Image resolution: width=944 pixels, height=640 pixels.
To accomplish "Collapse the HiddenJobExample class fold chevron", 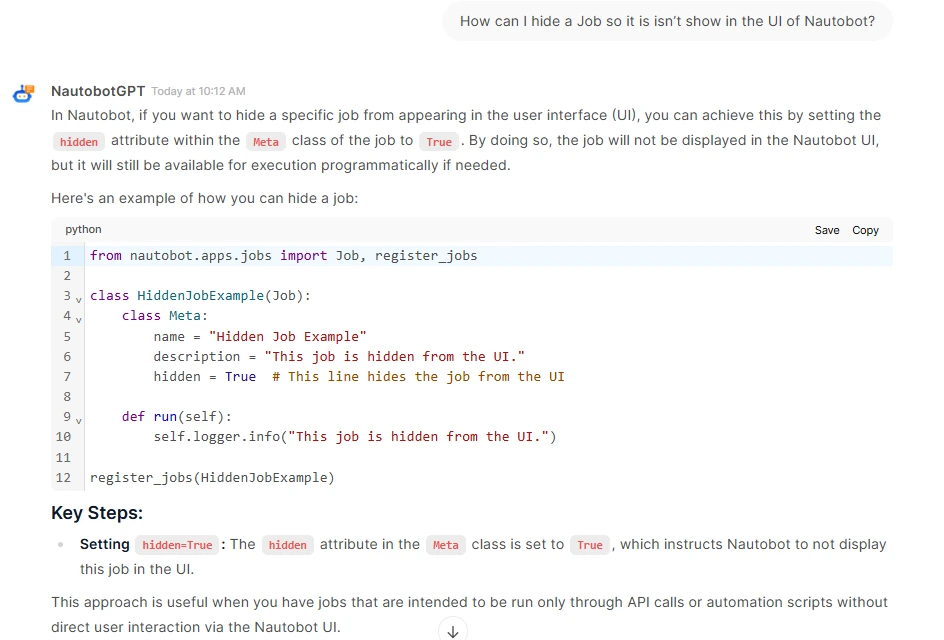I will [79, 299].
